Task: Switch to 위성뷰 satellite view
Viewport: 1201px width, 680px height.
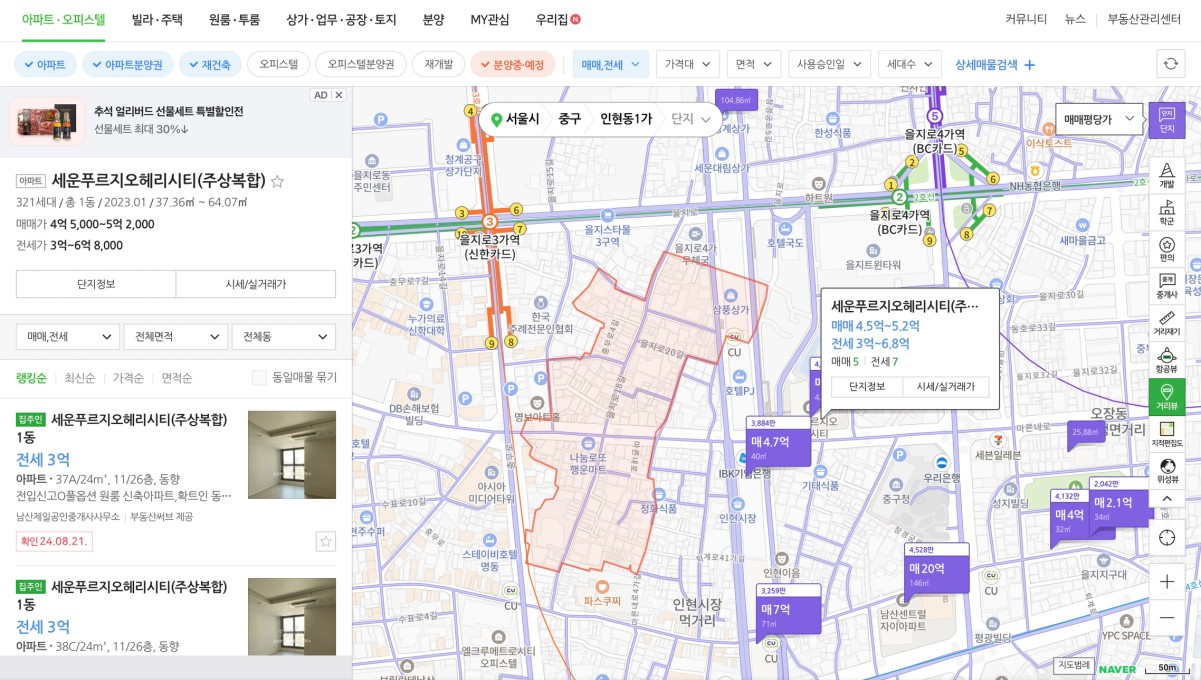Action: tap(1167, 470)
